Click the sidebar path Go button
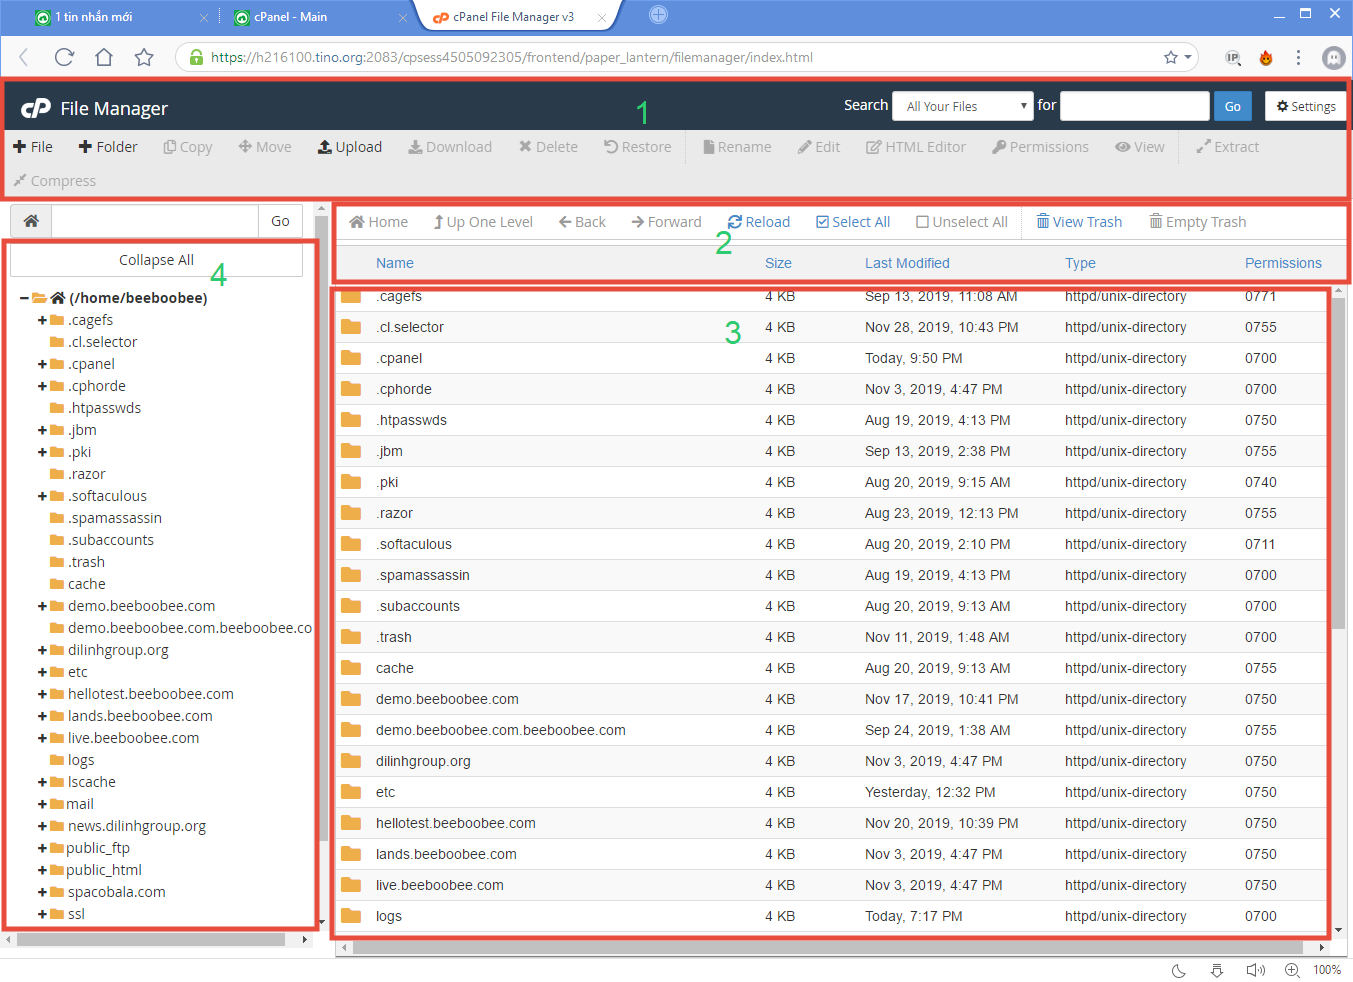This screenshot has width=1353, height=982. click(281, 221)
